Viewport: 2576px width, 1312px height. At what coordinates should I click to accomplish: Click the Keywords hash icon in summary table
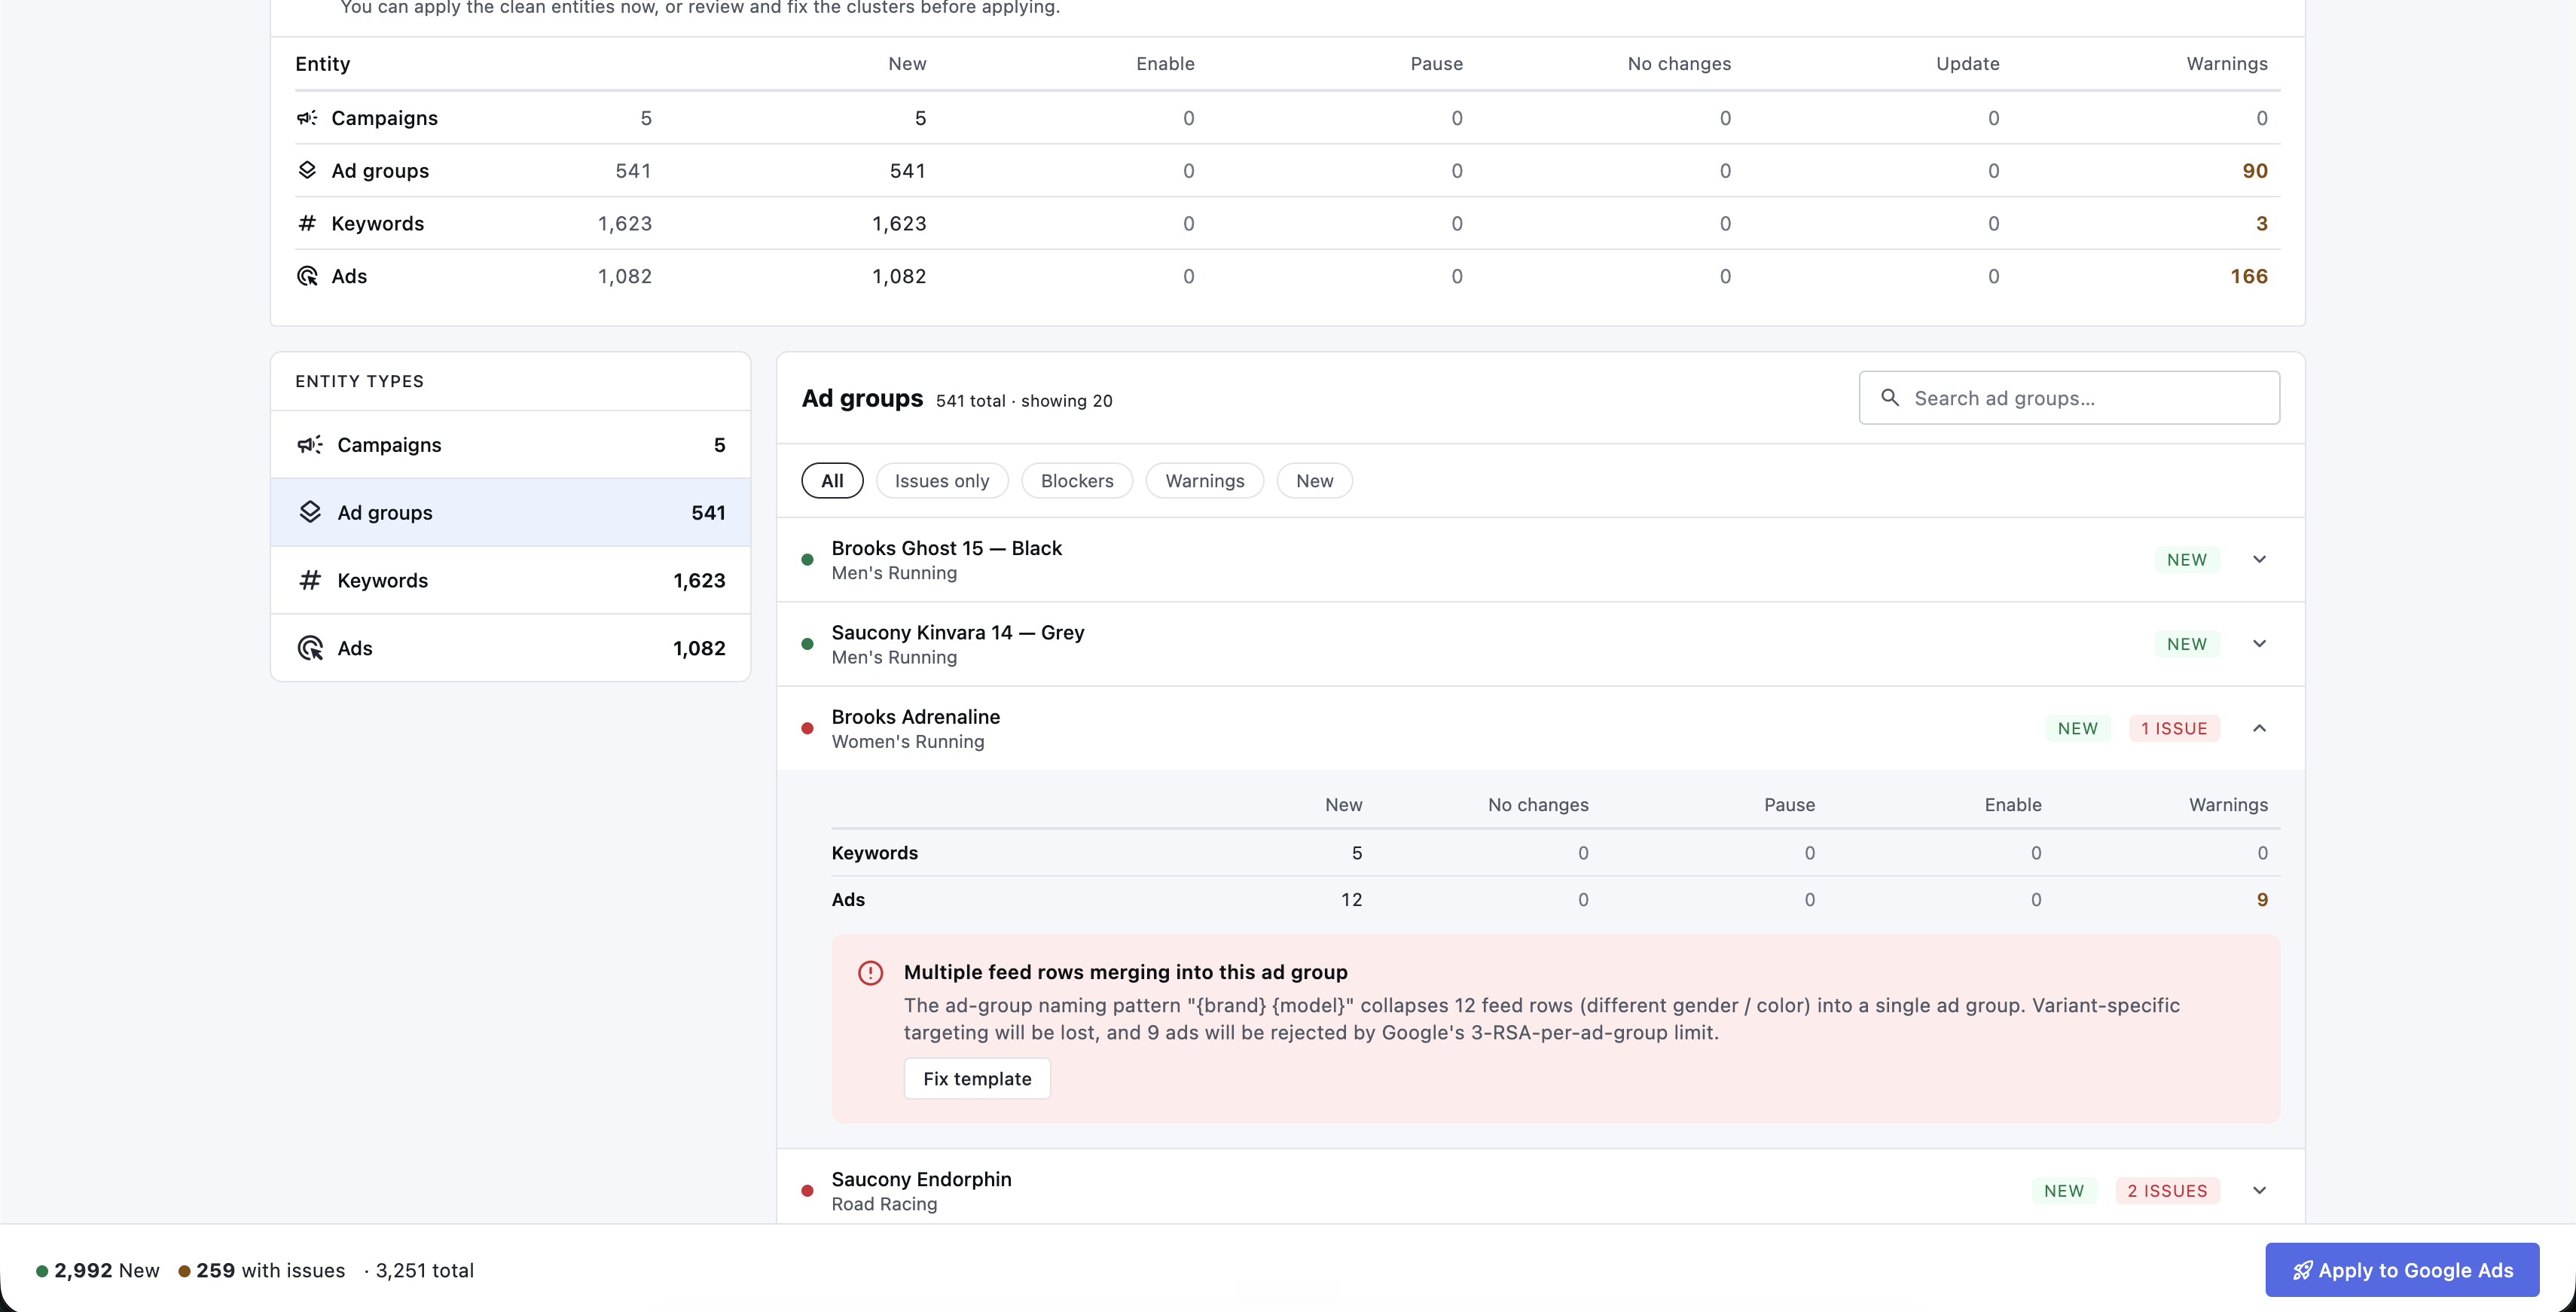pos(307,224)
